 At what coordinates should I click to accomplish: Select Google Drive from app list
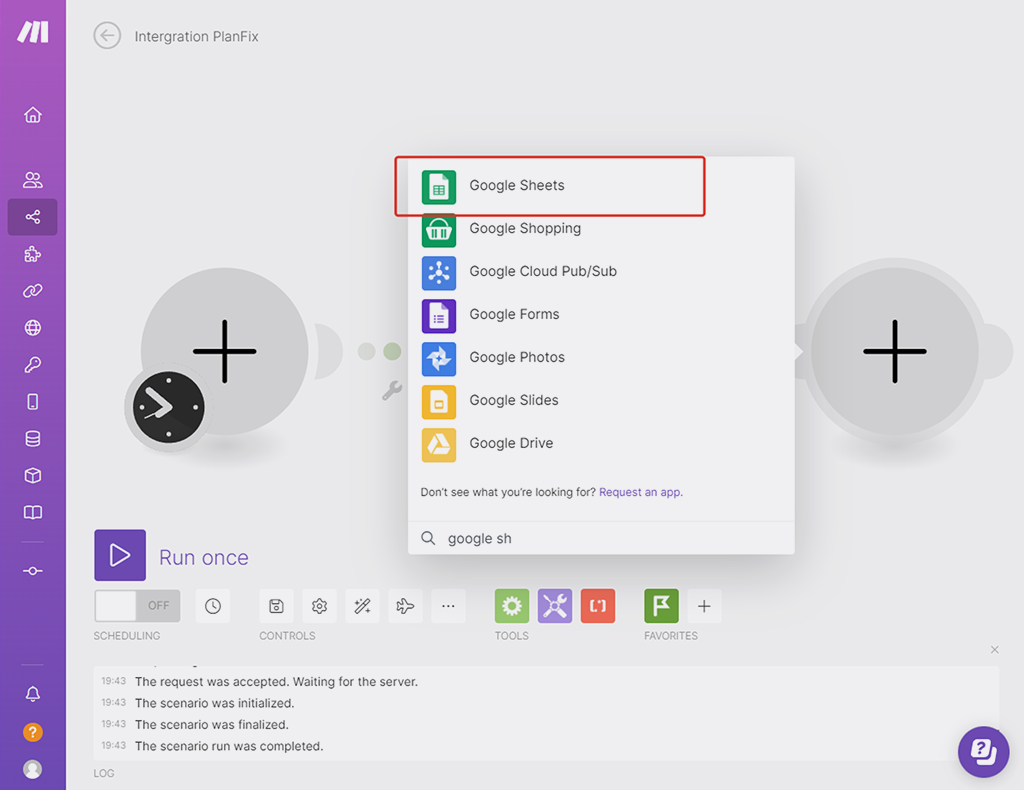click(x=601, y=444)
